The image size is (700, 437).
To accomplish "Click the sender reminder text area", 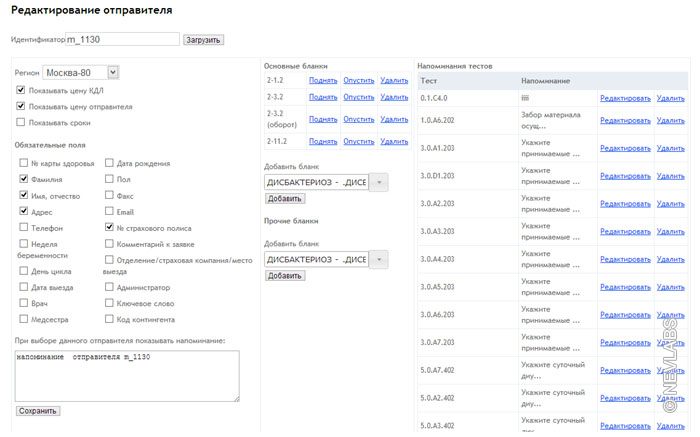I will [127, 375].
